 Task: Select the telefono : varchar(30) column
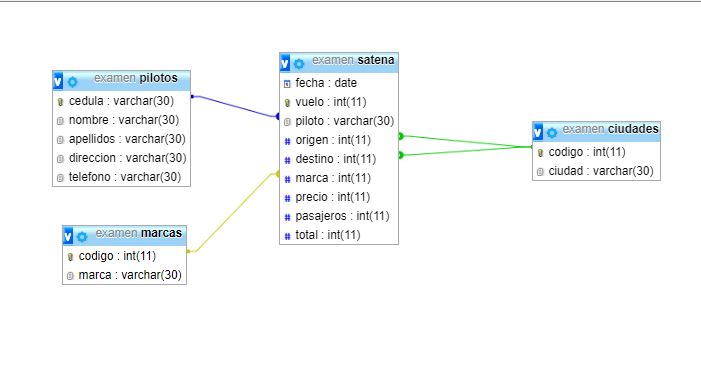(x=122, y=177)
